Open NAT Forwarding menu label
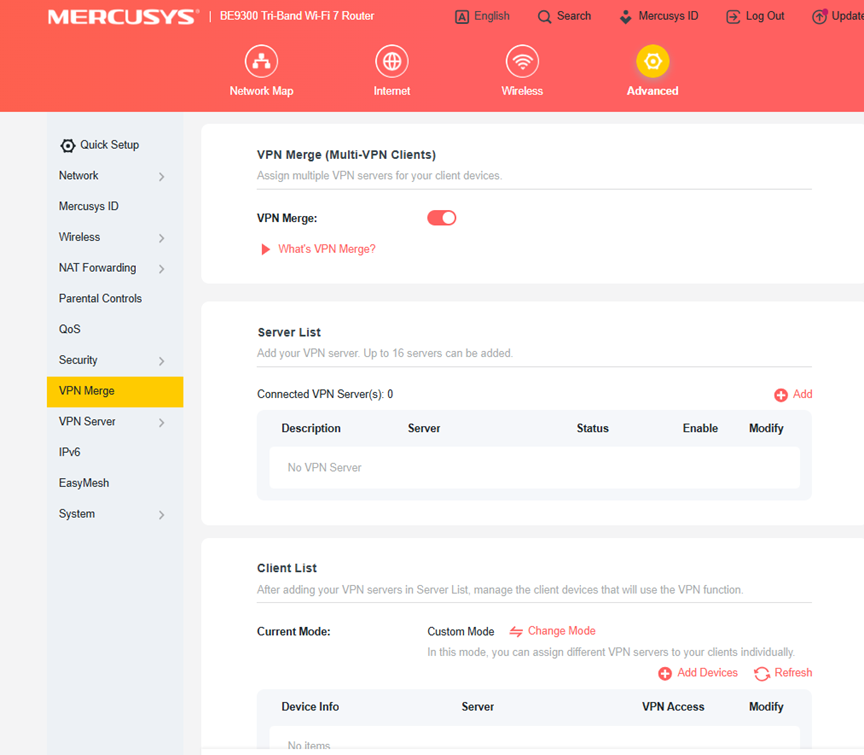 coord(98,267)
